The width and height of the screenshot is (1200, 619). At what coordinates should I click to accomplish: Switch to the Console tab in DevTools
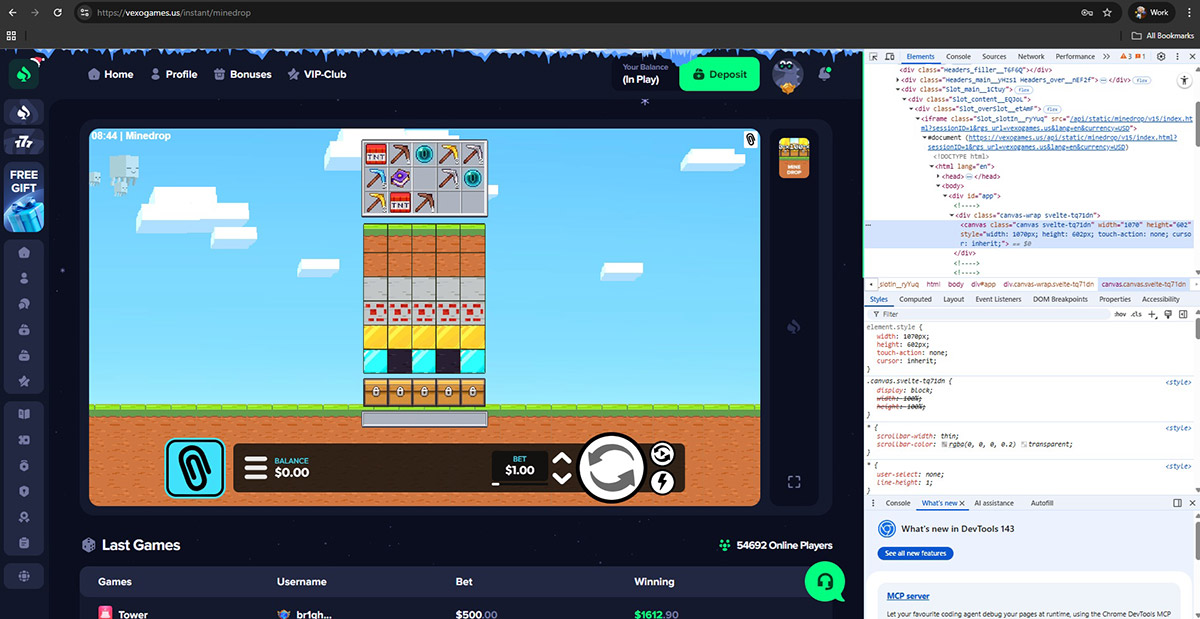pyautogui.click(x=958, y=57)
